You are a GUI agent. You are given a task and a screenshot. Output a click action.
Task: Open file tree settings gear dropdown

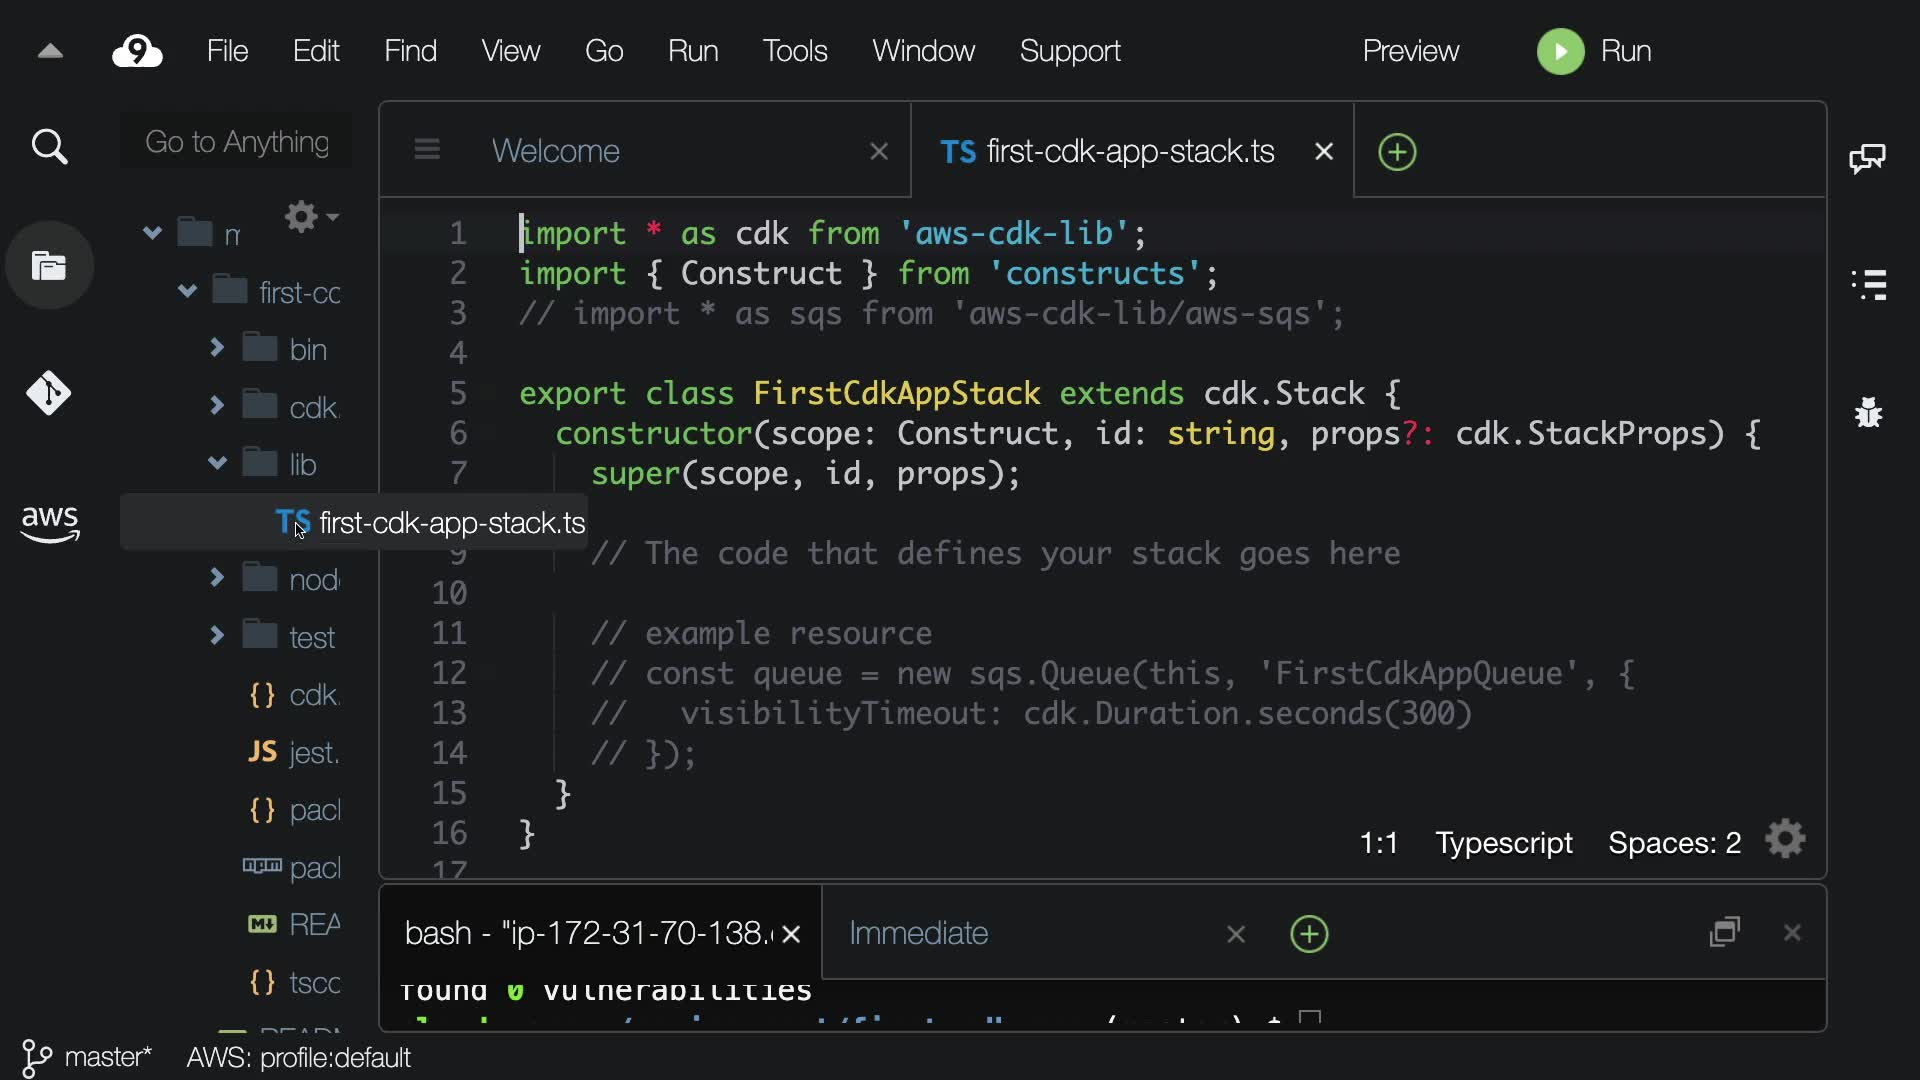pyautogui.click(x=310, y=217)
